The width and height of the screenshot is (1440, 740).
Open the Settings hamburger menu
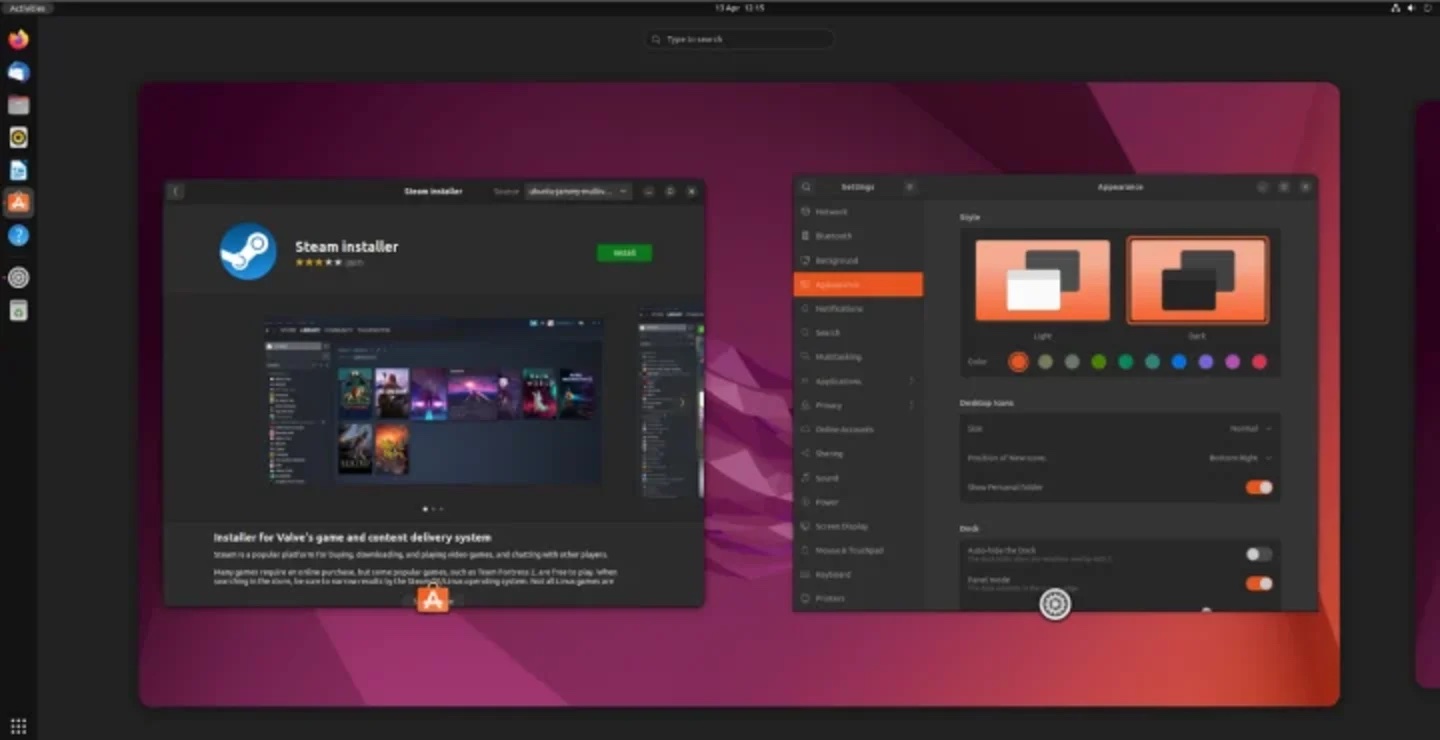pos(910,187)
